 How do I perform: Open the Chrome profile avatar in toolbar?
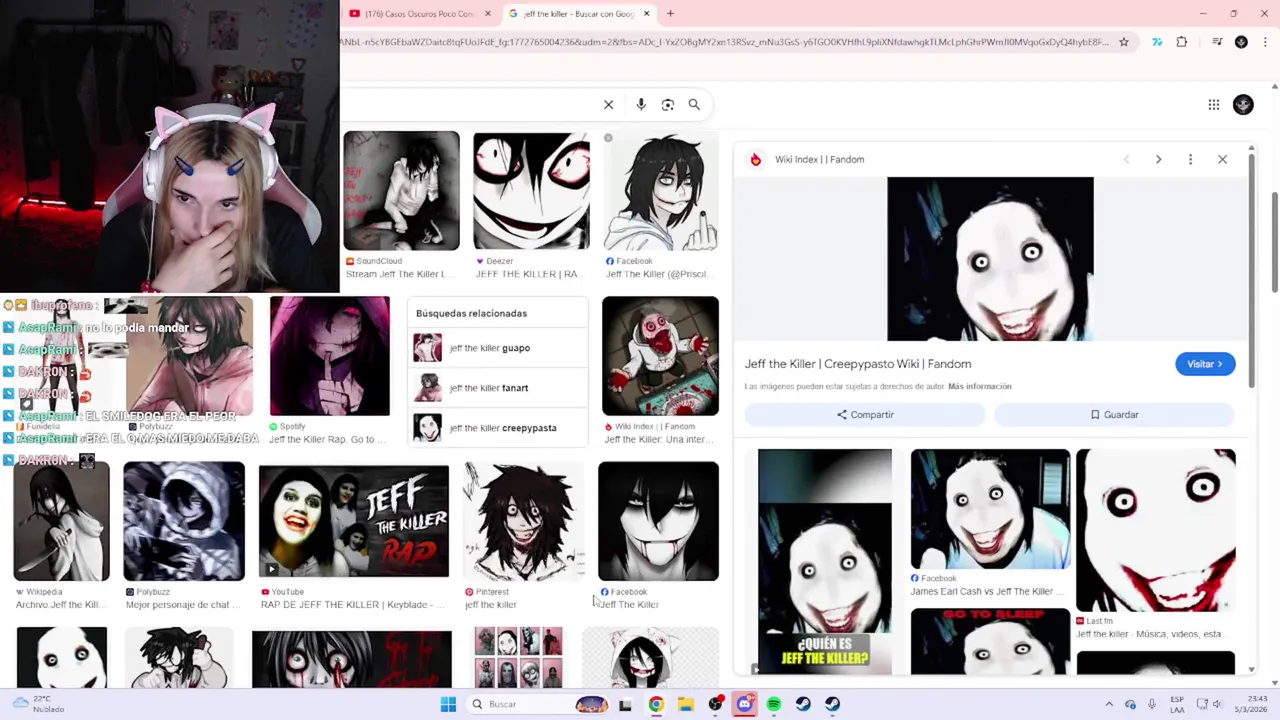[1241, 42]
